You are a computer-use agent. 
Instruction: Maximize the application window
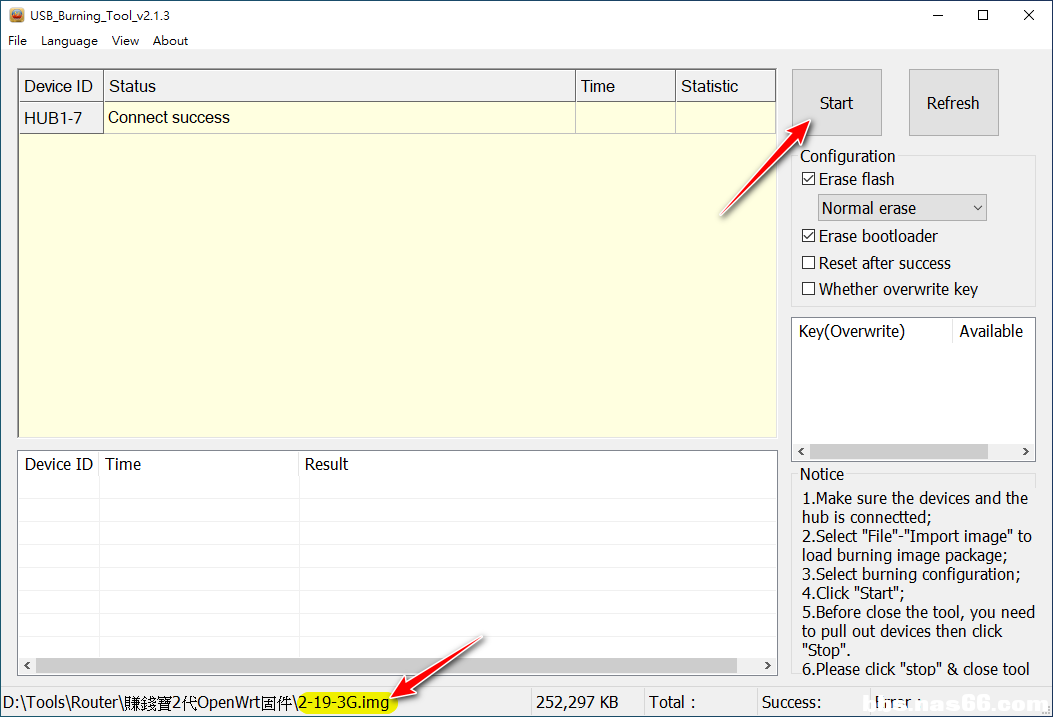tap(983, 15)
